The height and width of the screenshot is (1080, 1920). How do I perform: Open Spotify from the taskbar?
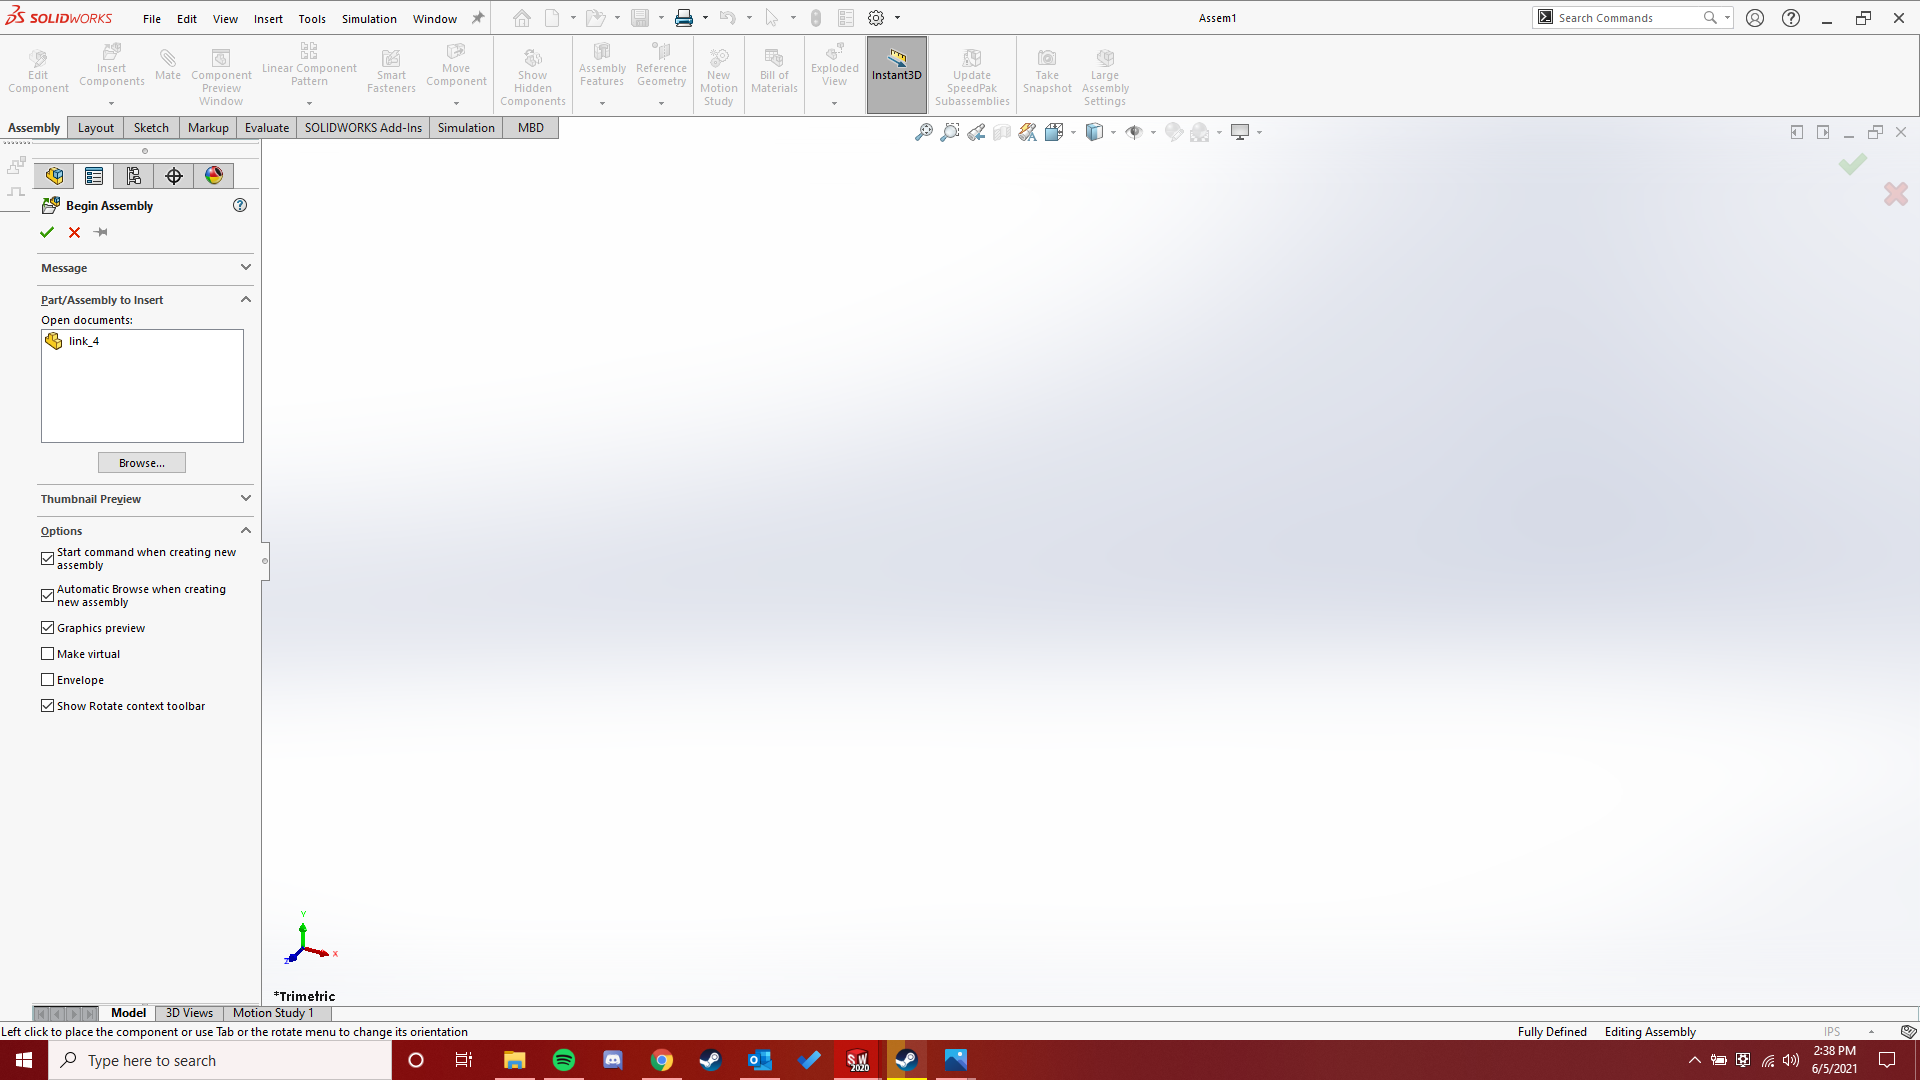[563, 1060]
